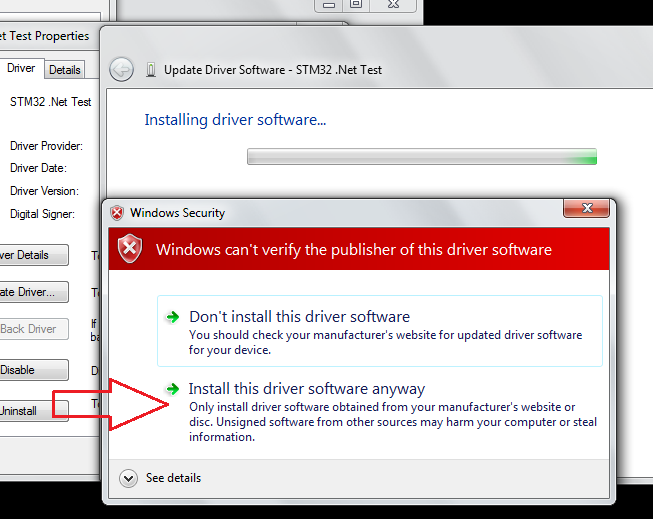The width and height of the screenshot is (653, 519).
Task: Minimize the background window at top
Action: coord(329,5)
